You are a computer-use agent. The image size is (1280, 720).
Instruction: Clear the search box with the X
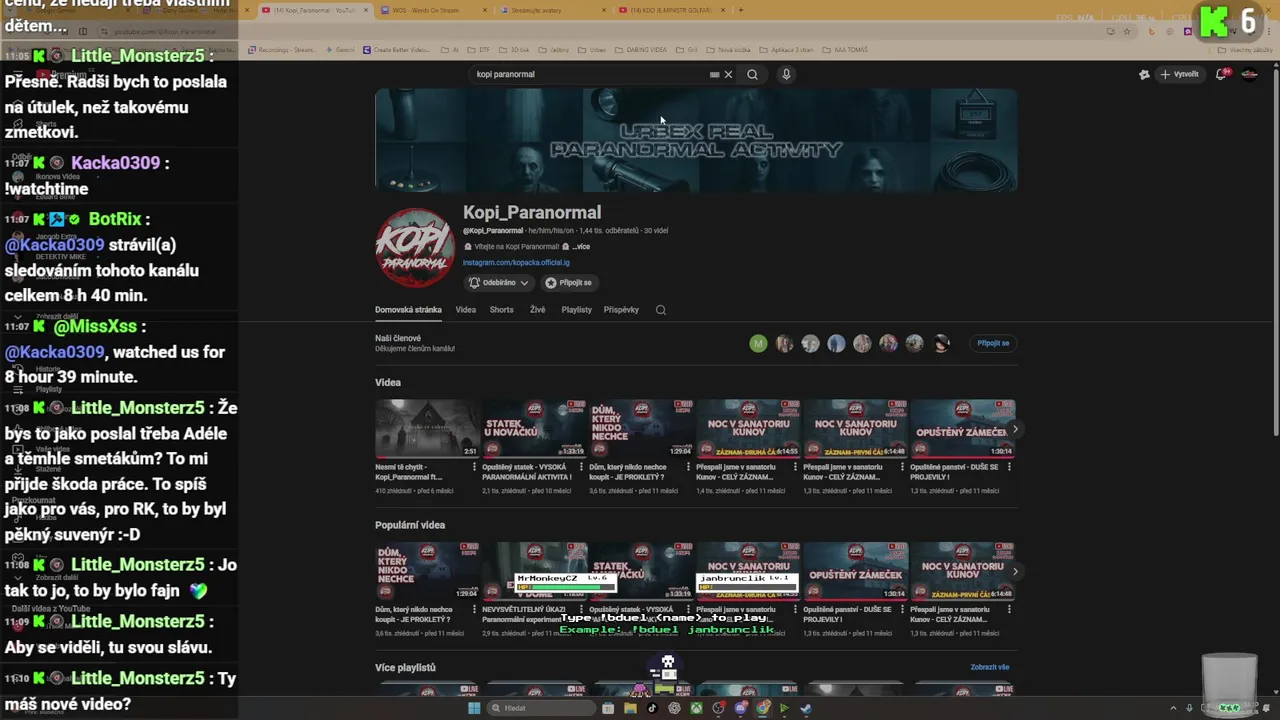pyautogui.click(x=728, y=74)
